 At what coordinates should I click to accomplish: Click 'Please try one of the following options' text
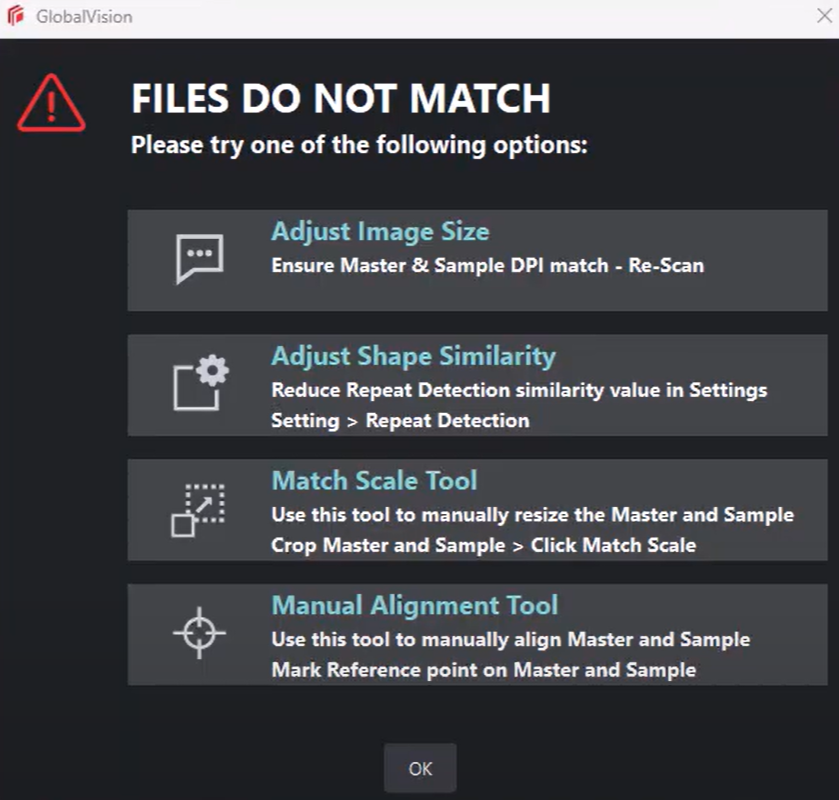(359, 145)
